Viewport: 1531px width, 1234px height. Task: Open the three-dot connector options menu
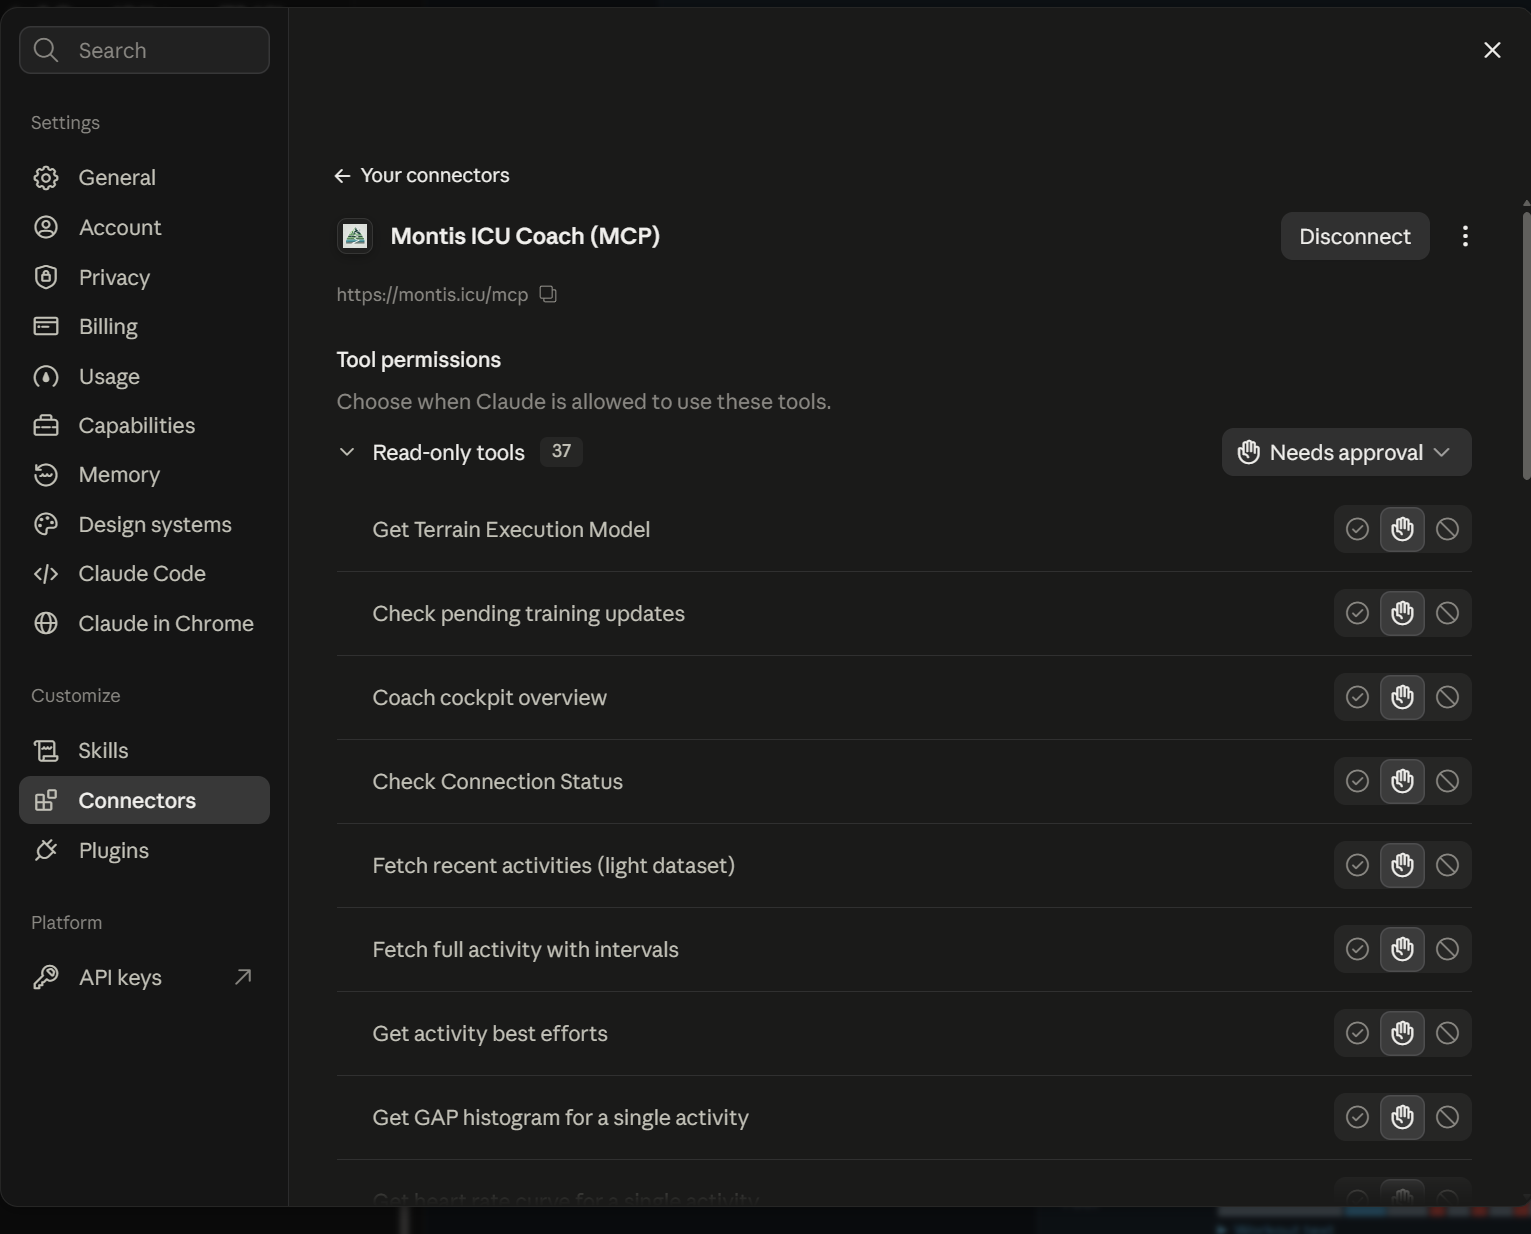[x=1465, y=236]
